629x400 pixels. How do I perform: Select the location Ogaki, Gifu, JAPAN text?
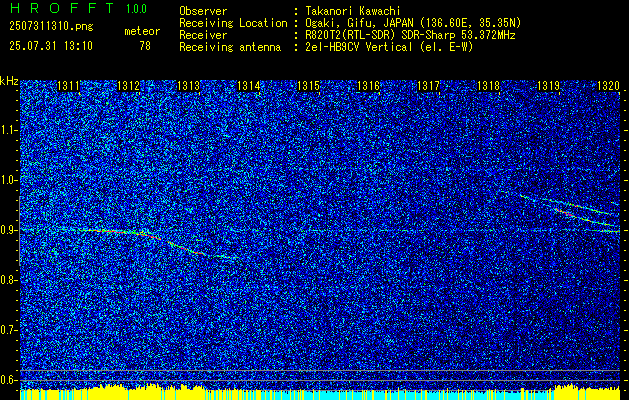click(413, 23)
